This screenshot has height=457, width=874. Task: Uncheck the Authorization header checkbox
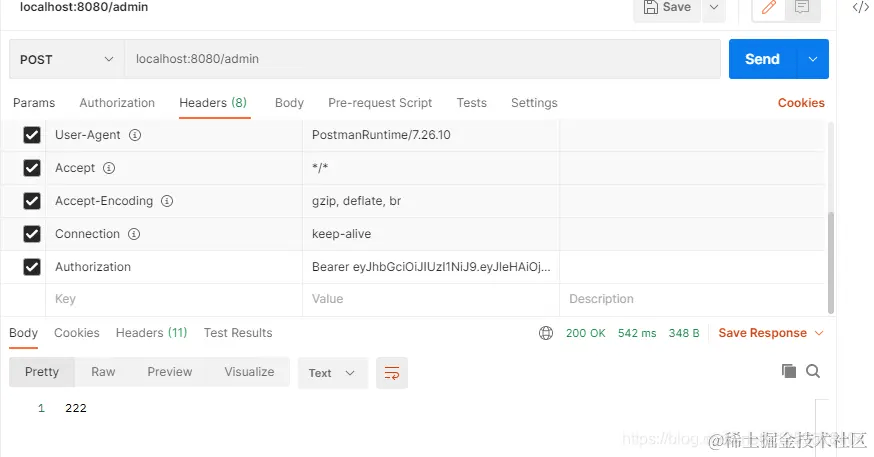pyautogui.click(x=32, y=267)
